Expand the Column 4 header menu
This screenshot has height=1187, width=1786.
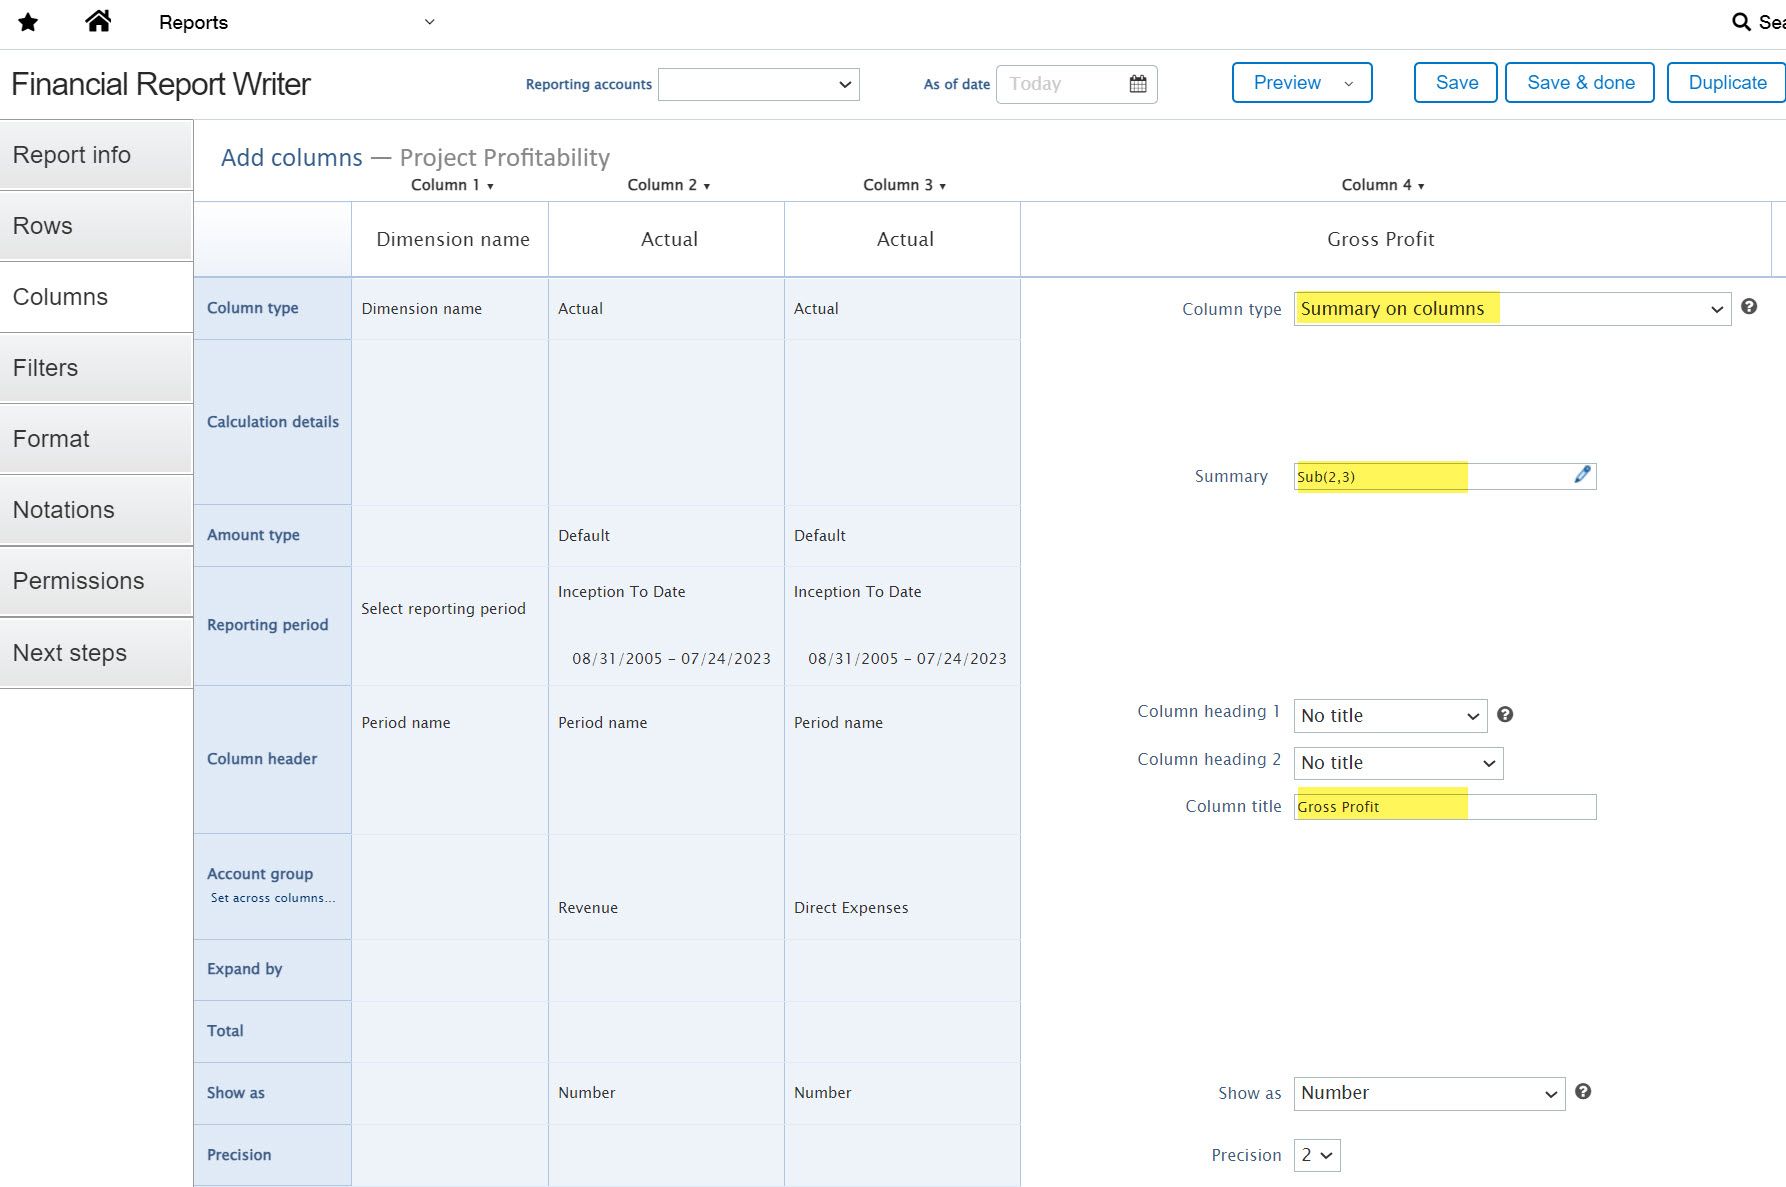(1382, 185)
